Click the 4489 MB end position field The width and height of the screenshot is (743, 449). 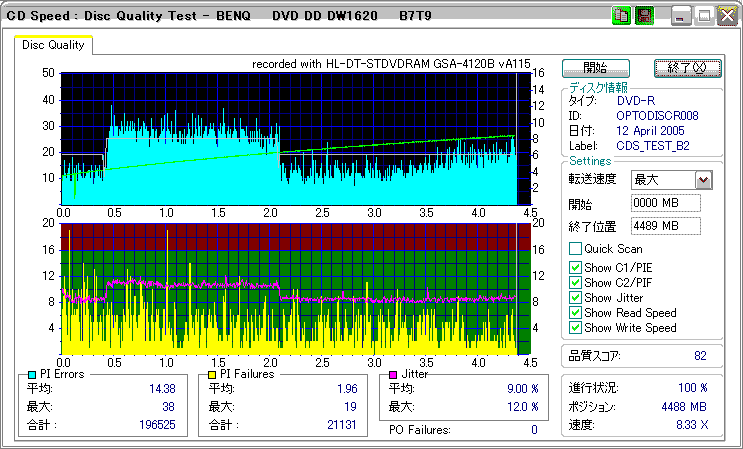coord(666,225)
